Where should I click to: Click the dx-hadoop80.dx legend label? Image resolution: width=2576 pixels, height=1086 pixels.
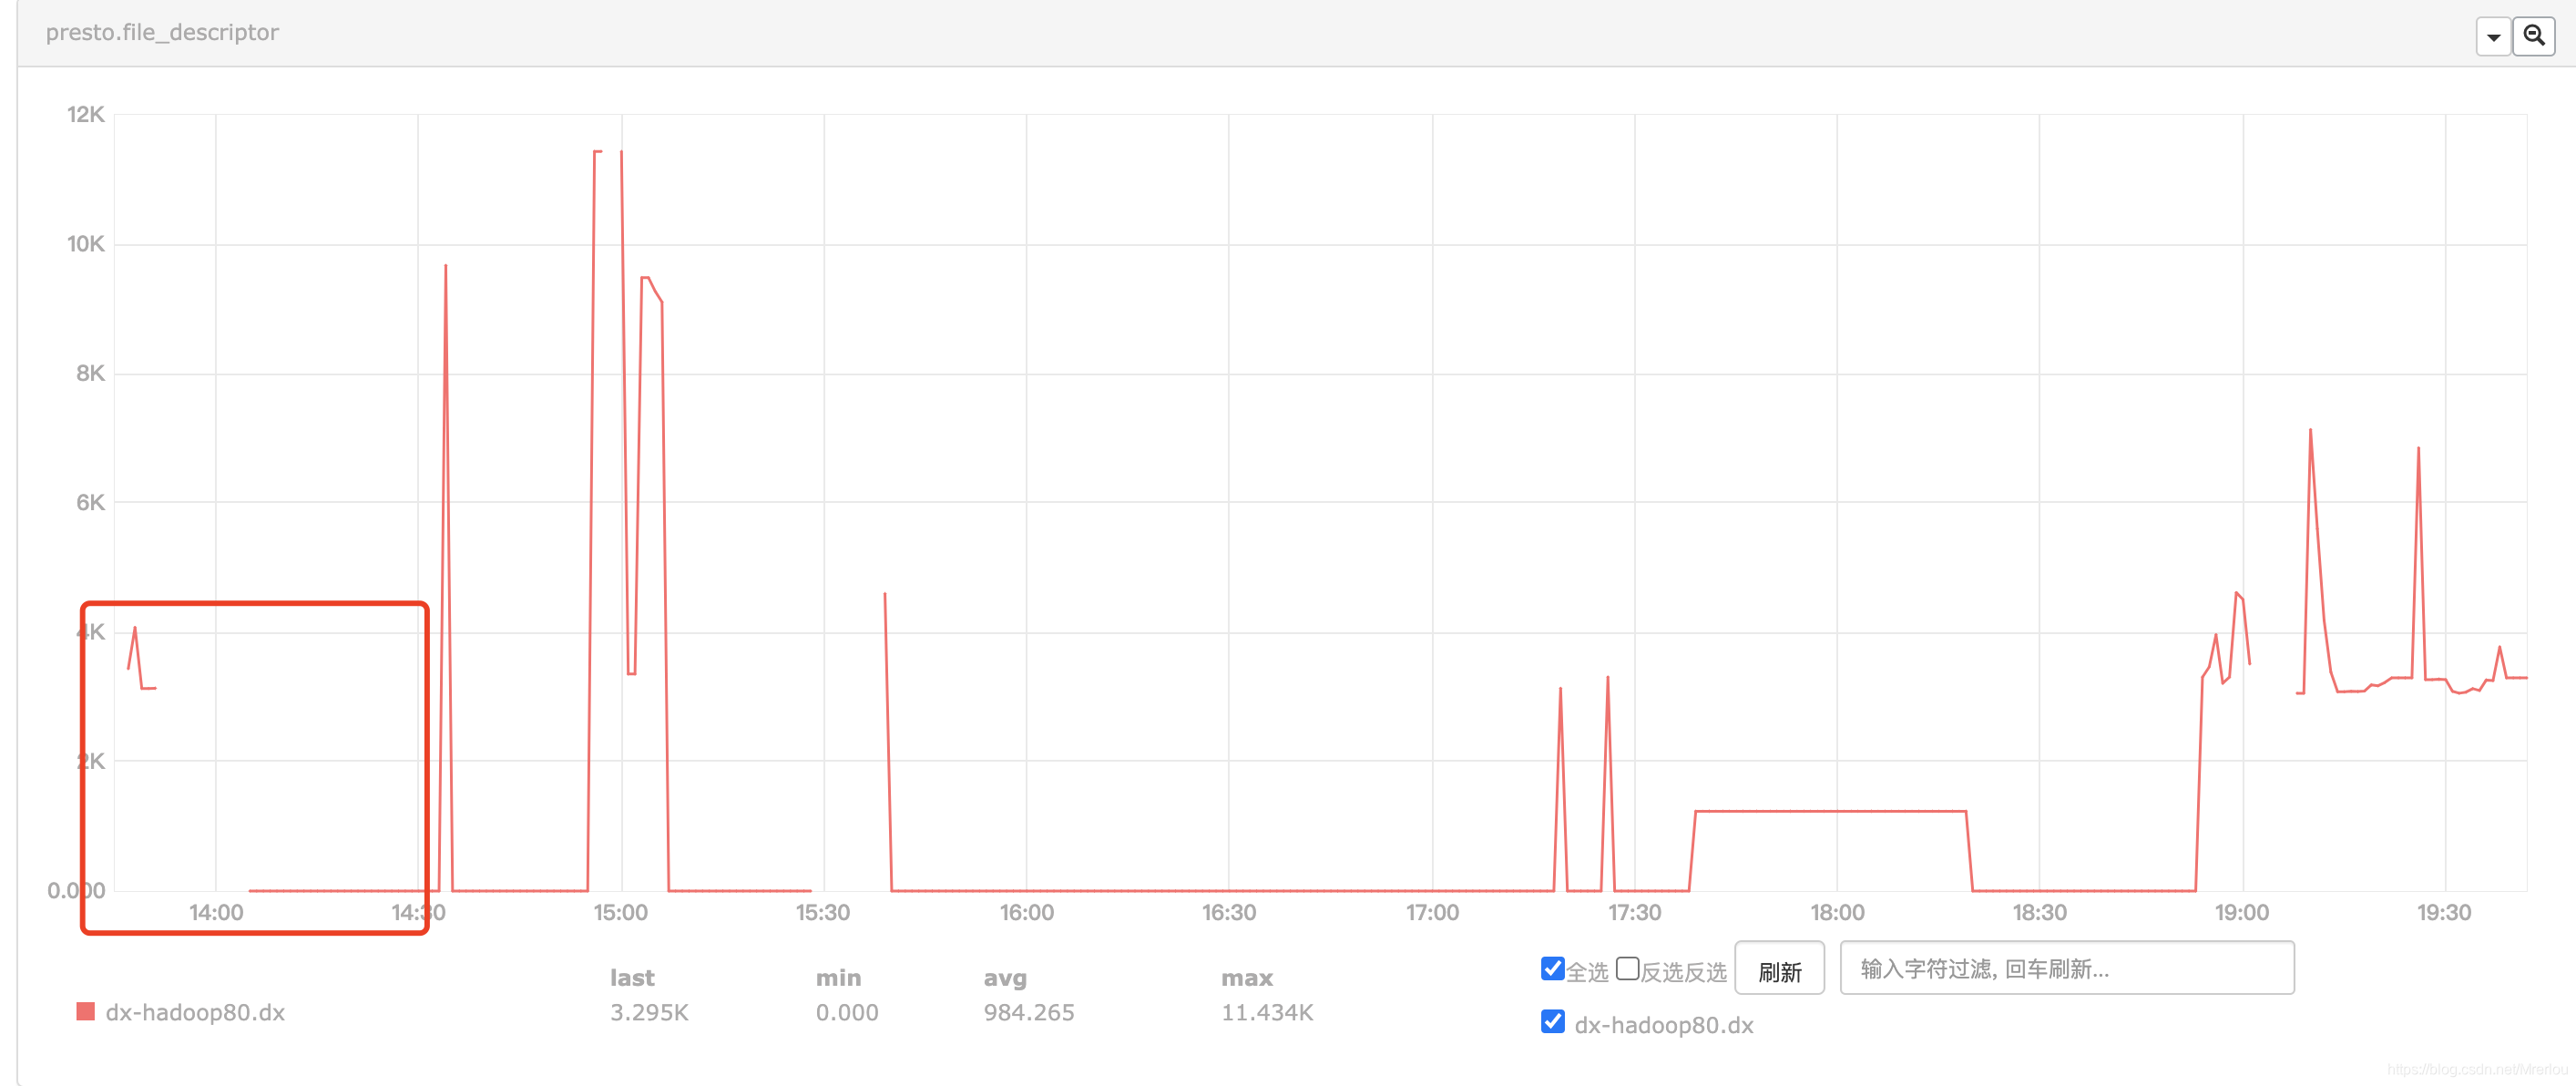pyautogui.click(x=195, y=1012)
